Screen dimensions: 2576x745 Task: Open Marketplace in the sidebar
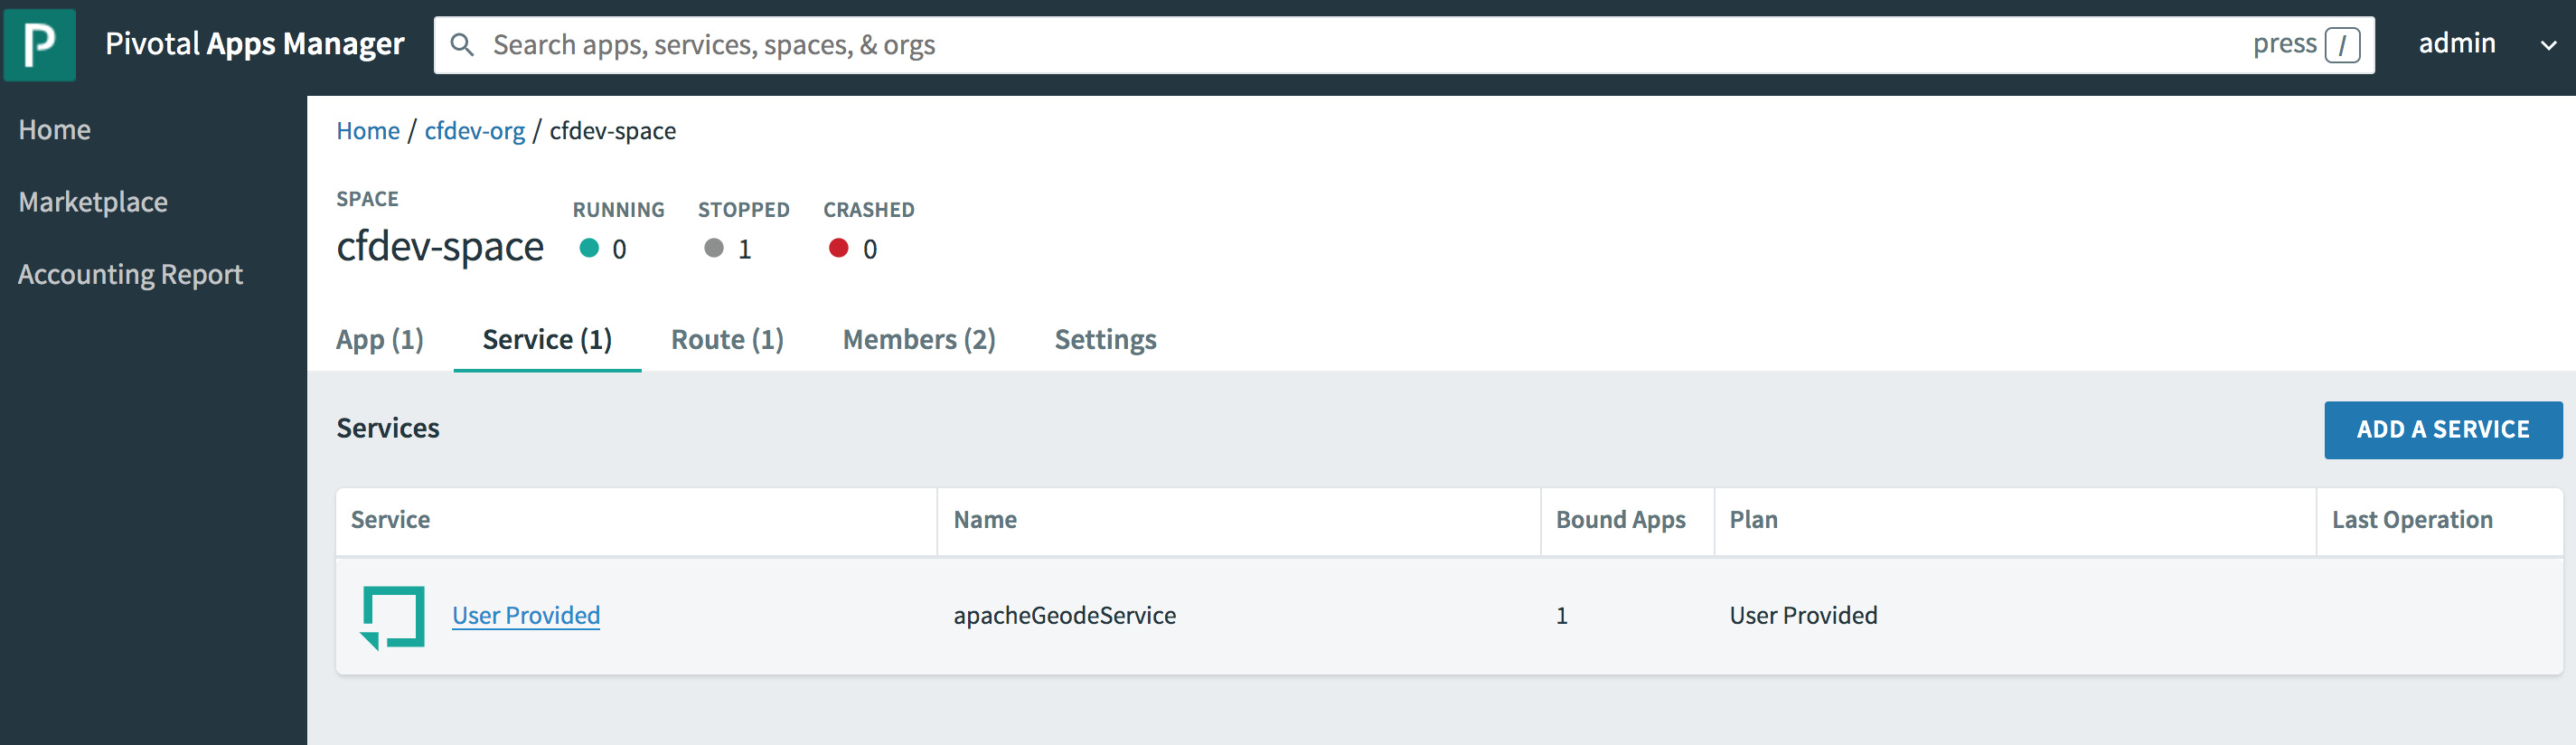click(93, 202)
